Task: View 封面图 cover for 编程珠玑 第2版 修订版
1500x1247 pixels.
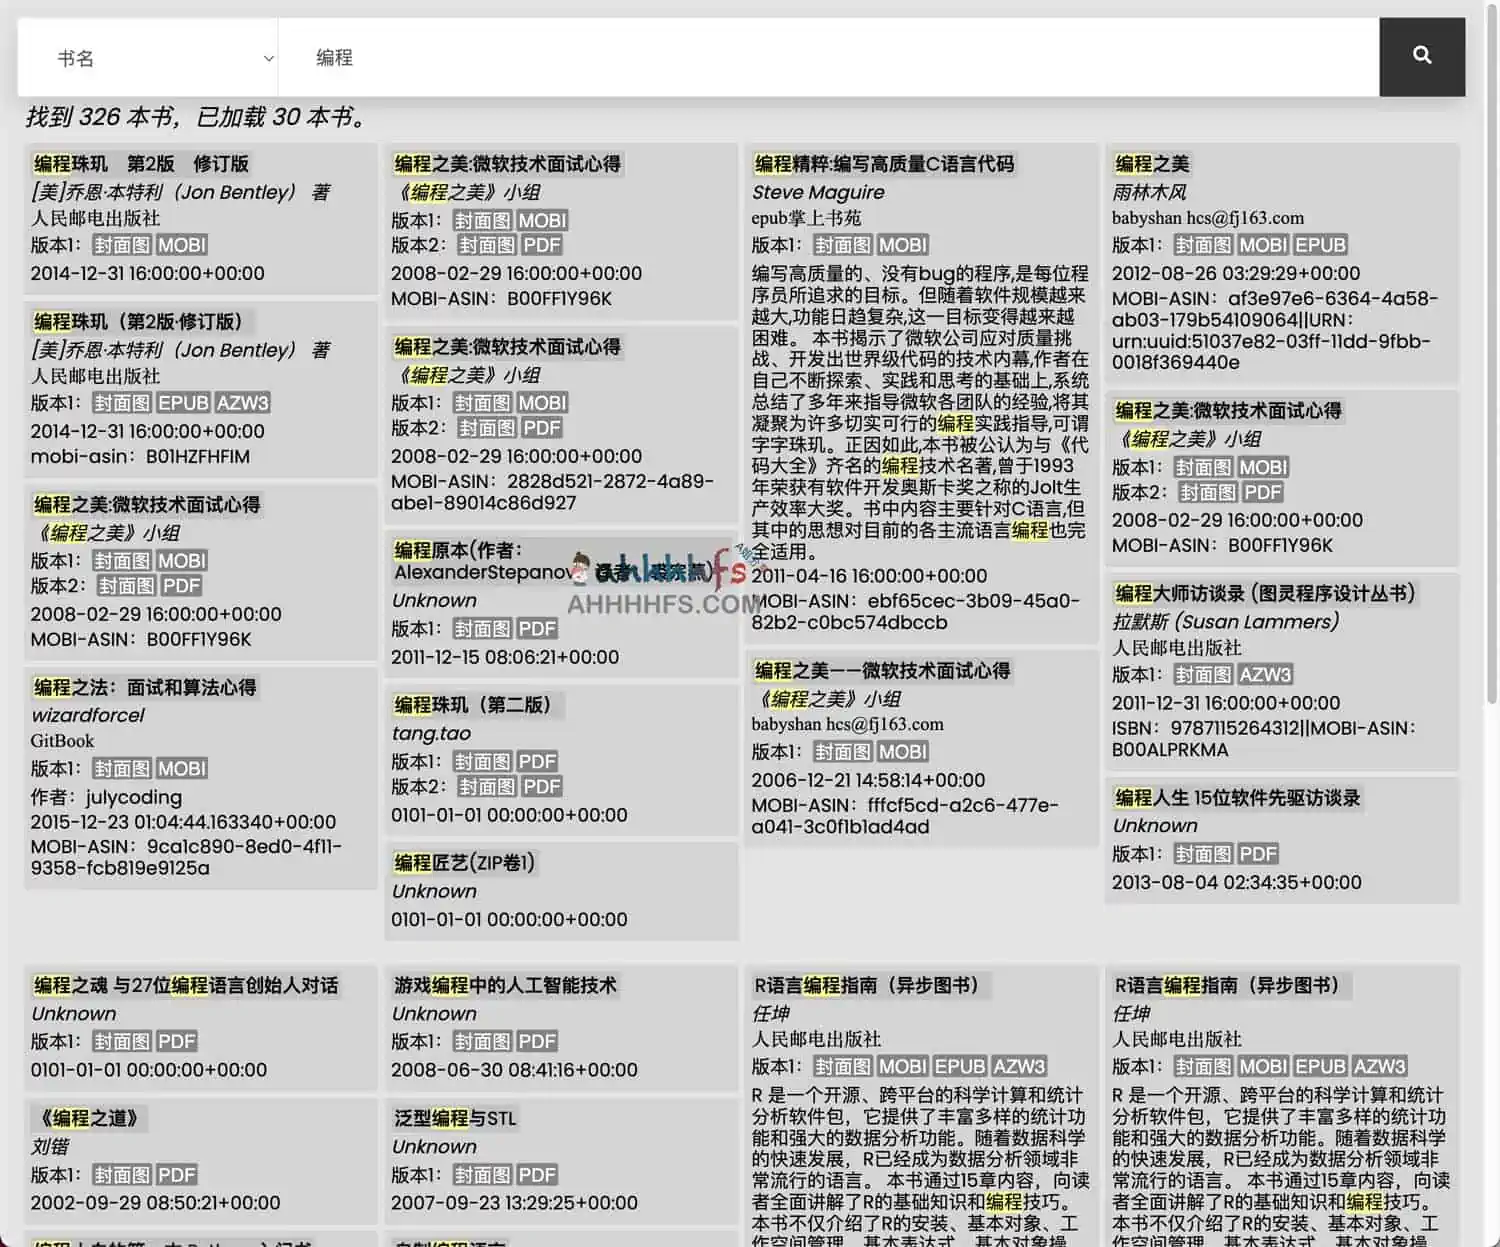Action: (121, 245)
